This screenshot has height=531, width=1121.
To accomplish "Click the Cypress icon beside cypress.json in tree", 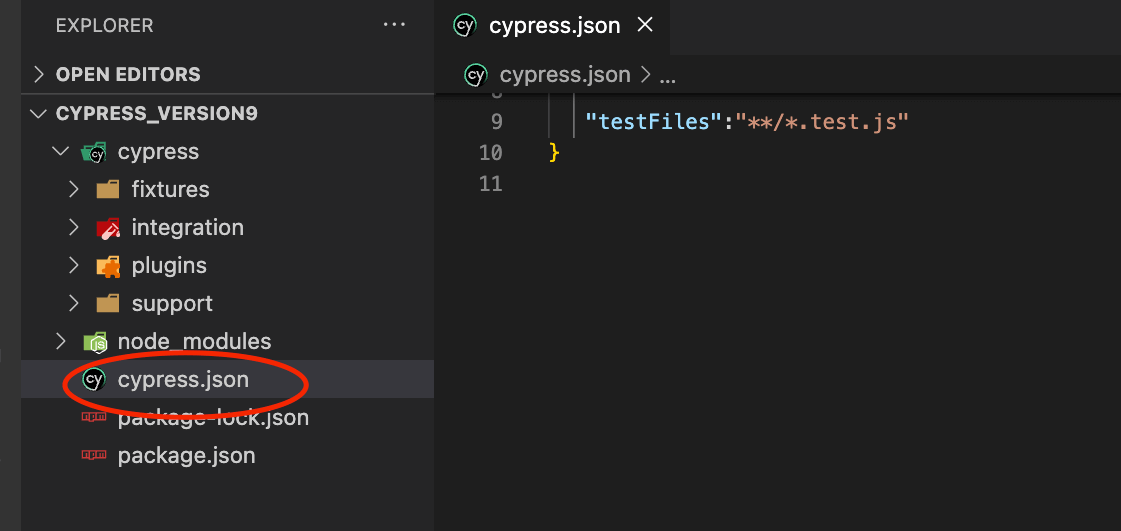I will click(94, 379).
